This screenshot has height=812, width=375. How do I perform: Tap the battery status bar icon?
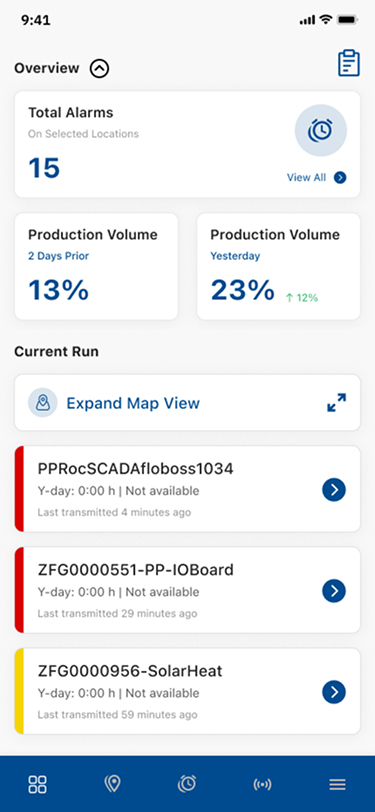pos(347,20)
